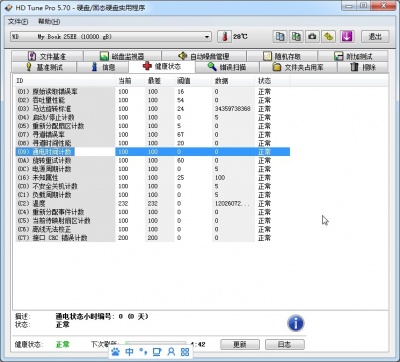This screenshot has width=400, height=362.
Task: Select the (C6) offline uncorrectable row
Action: pyautogui.click(x=153, y=229)
